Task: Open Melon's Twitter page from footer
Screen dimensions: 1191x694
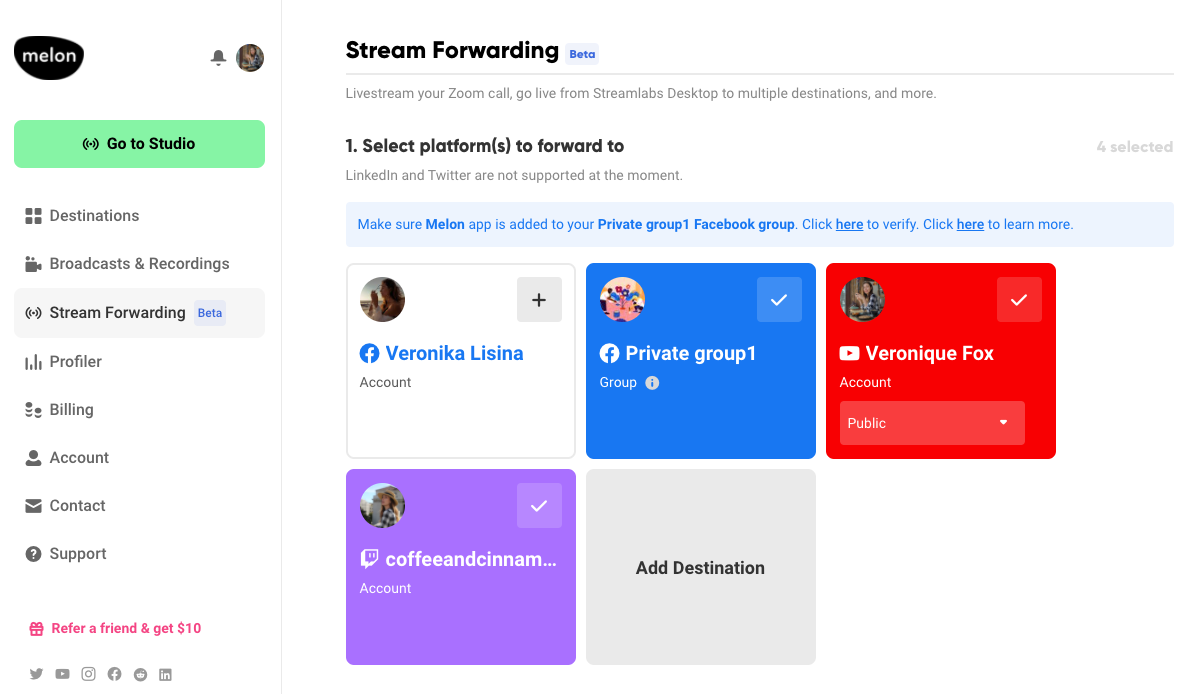Action: pos(36,673)
